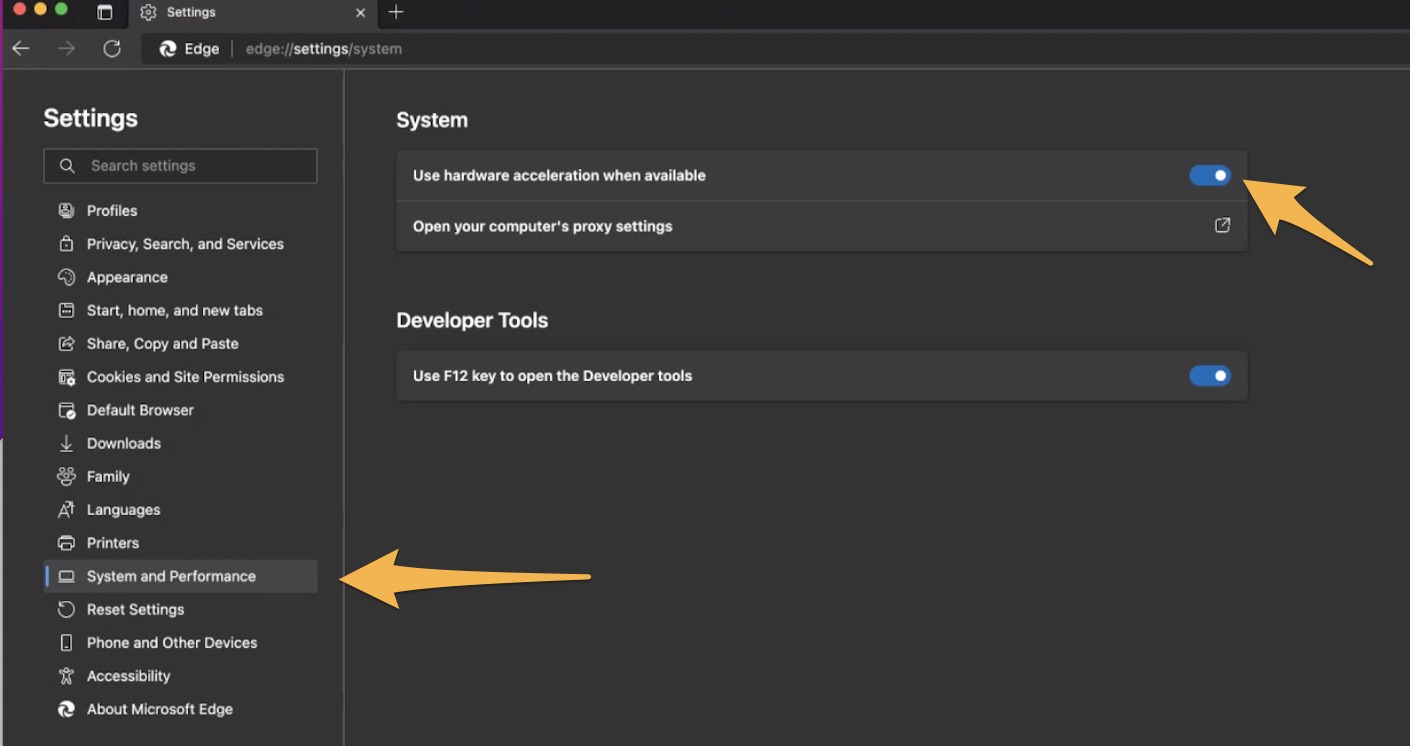Click the Privacy lock icon
The width and height of the screenshot is (1410, 746).
click(67, 244)
